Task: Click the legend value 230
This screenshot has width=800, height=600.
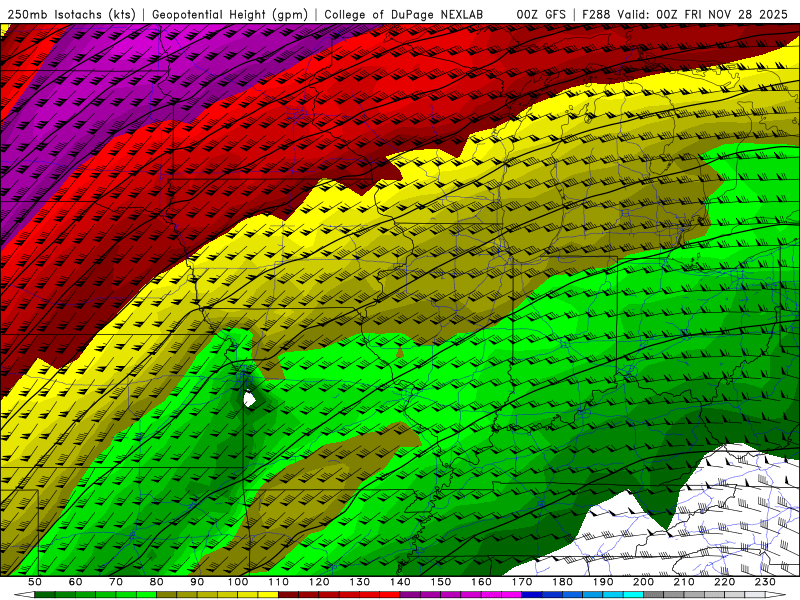Action: coord(765,582)
